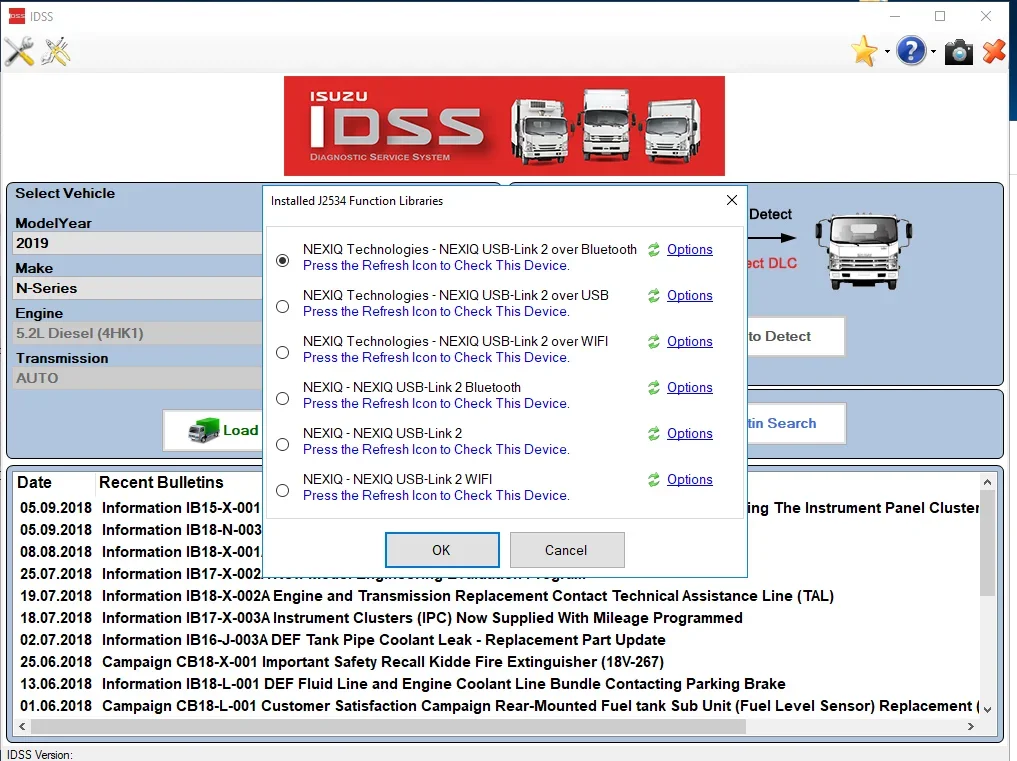This screenshot has height=761, width=1017.
Task: Close the Installed J2534 Function Libraries dialog
Action: (732, 200)
